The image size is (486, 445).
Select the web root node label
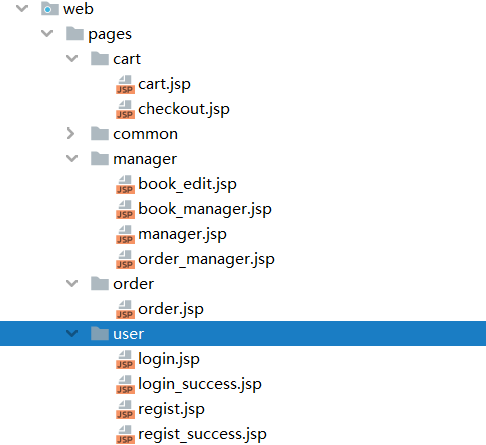click(x=78, y=9)
